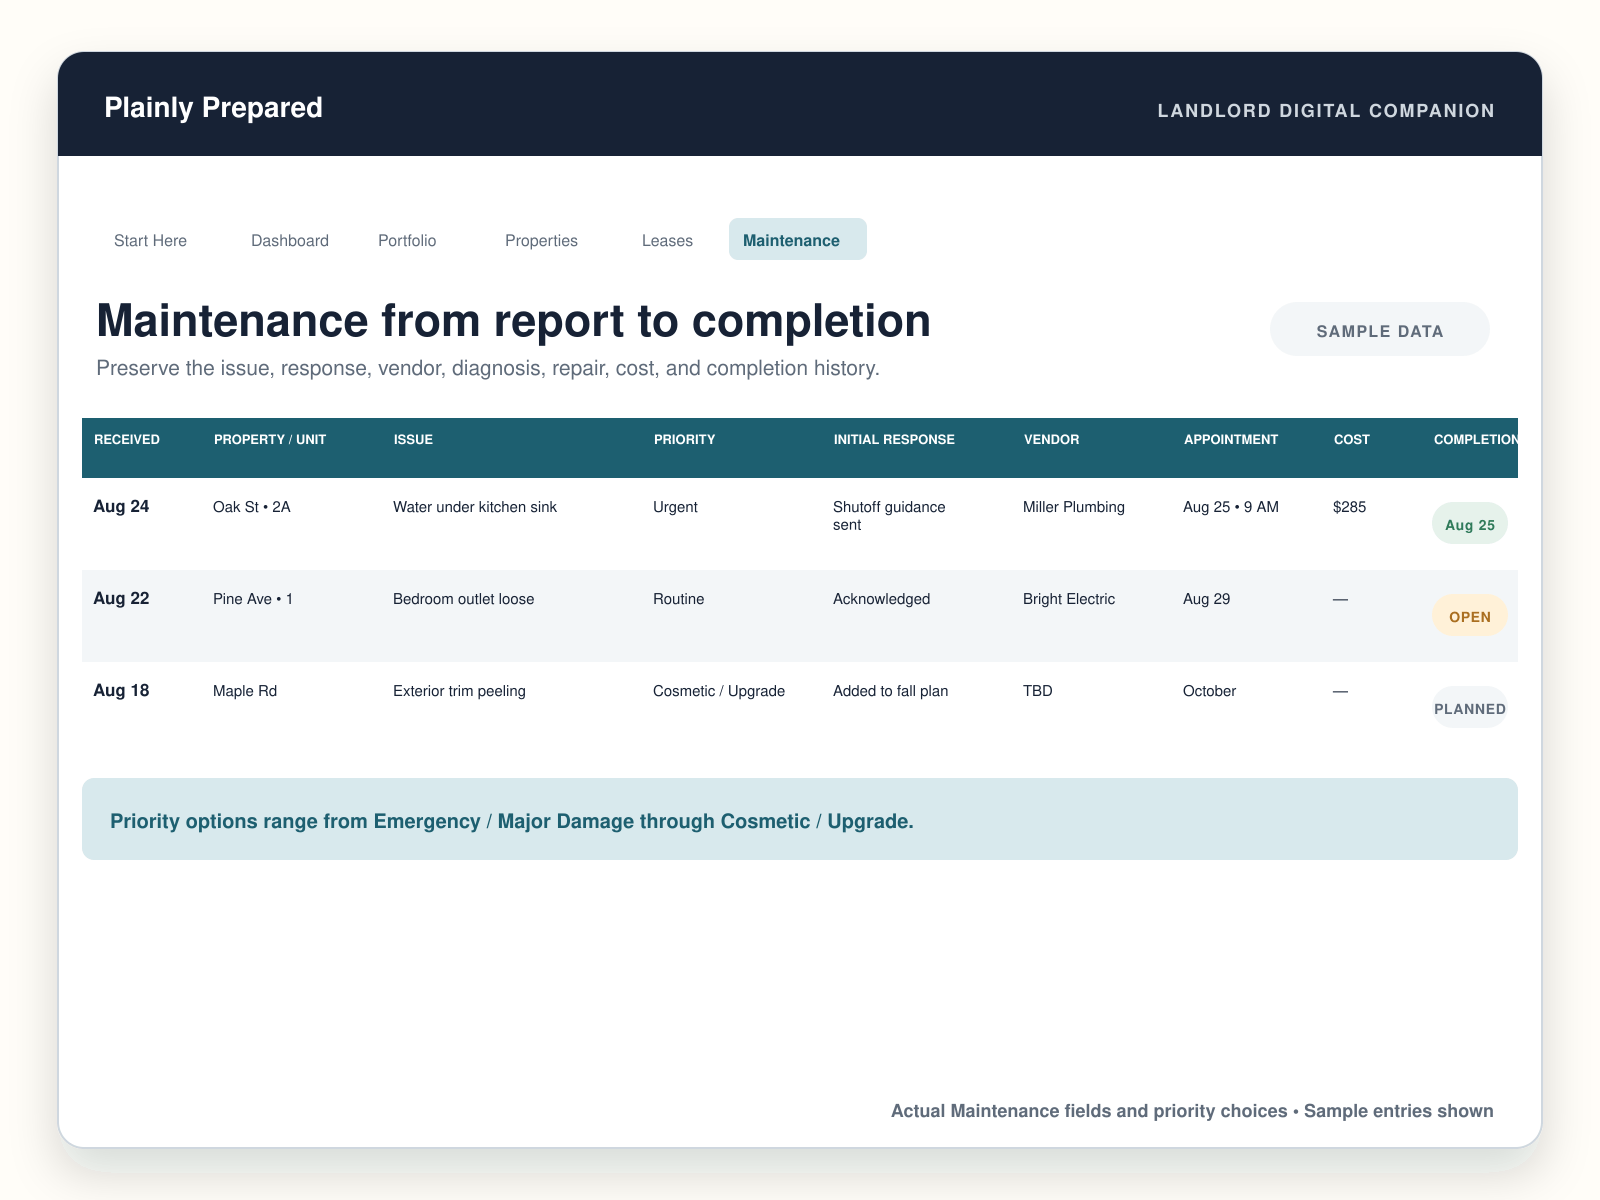1600x1200 pixels.
Task: Click the APPOINTMENT column header
Action: coord(1231,440)
